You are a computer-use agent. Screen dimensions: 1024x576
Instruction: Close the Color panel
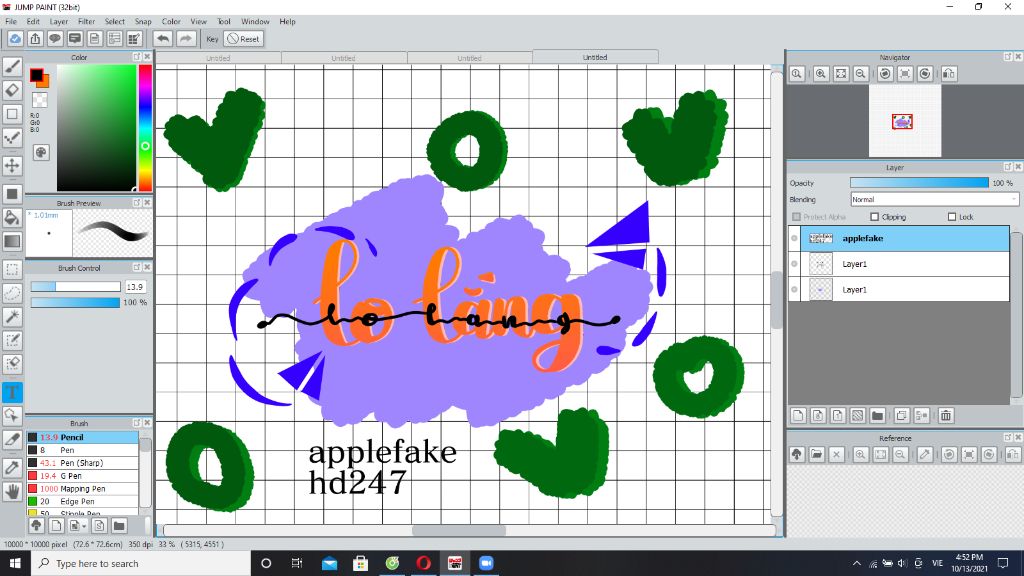point(148,57)
